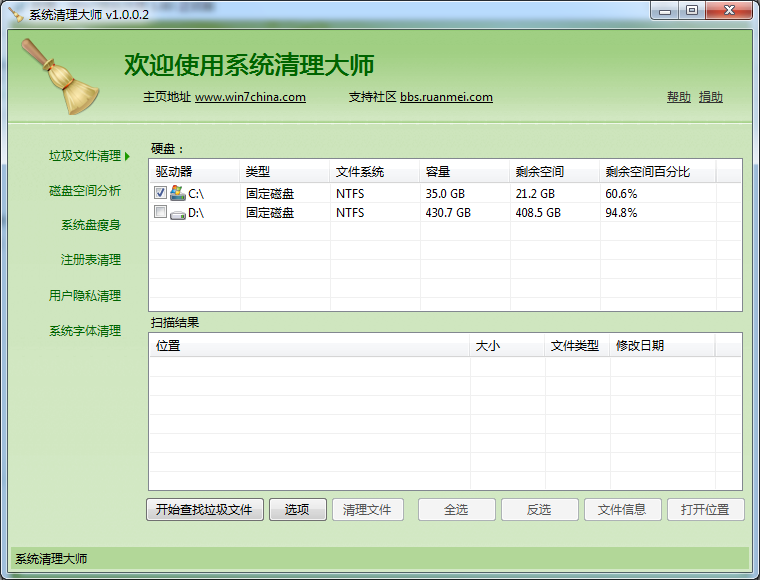The image size is (760, 580).
Task: Uncheck the C:\ drive checkbox
Action: [160, 193]
